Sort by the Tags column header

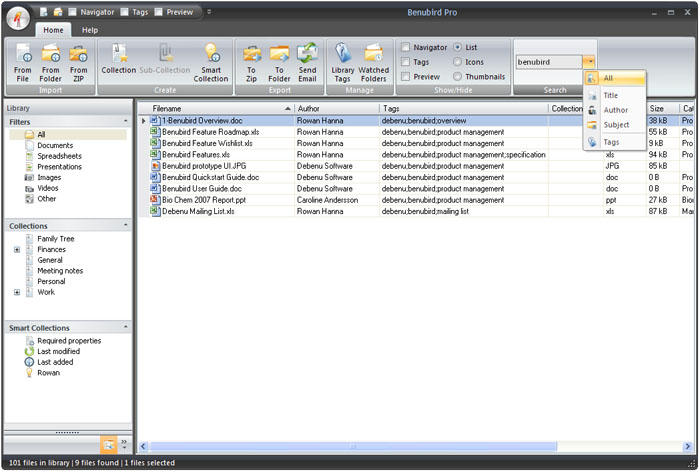pyautogui.click(x=464, y=109)
